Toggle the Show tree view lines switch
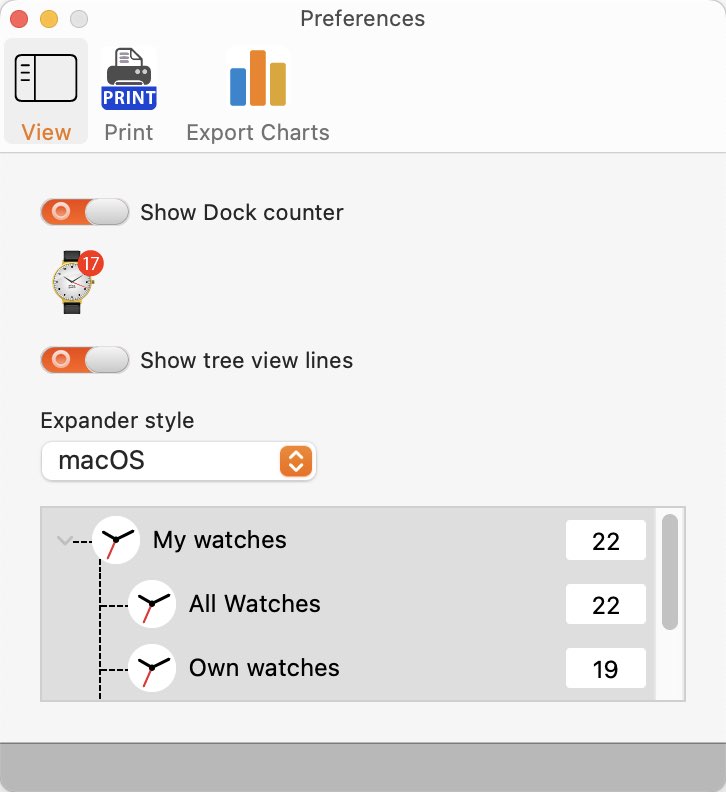This screenshot has width=726, height=792. click(84, 360)
